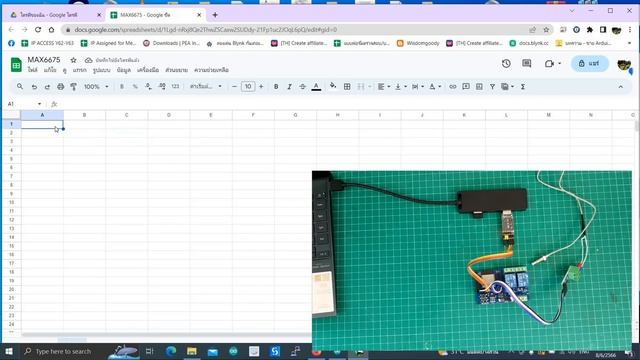Reload the page in Chrome
This screenshot has width=640, height=360.
38,30
